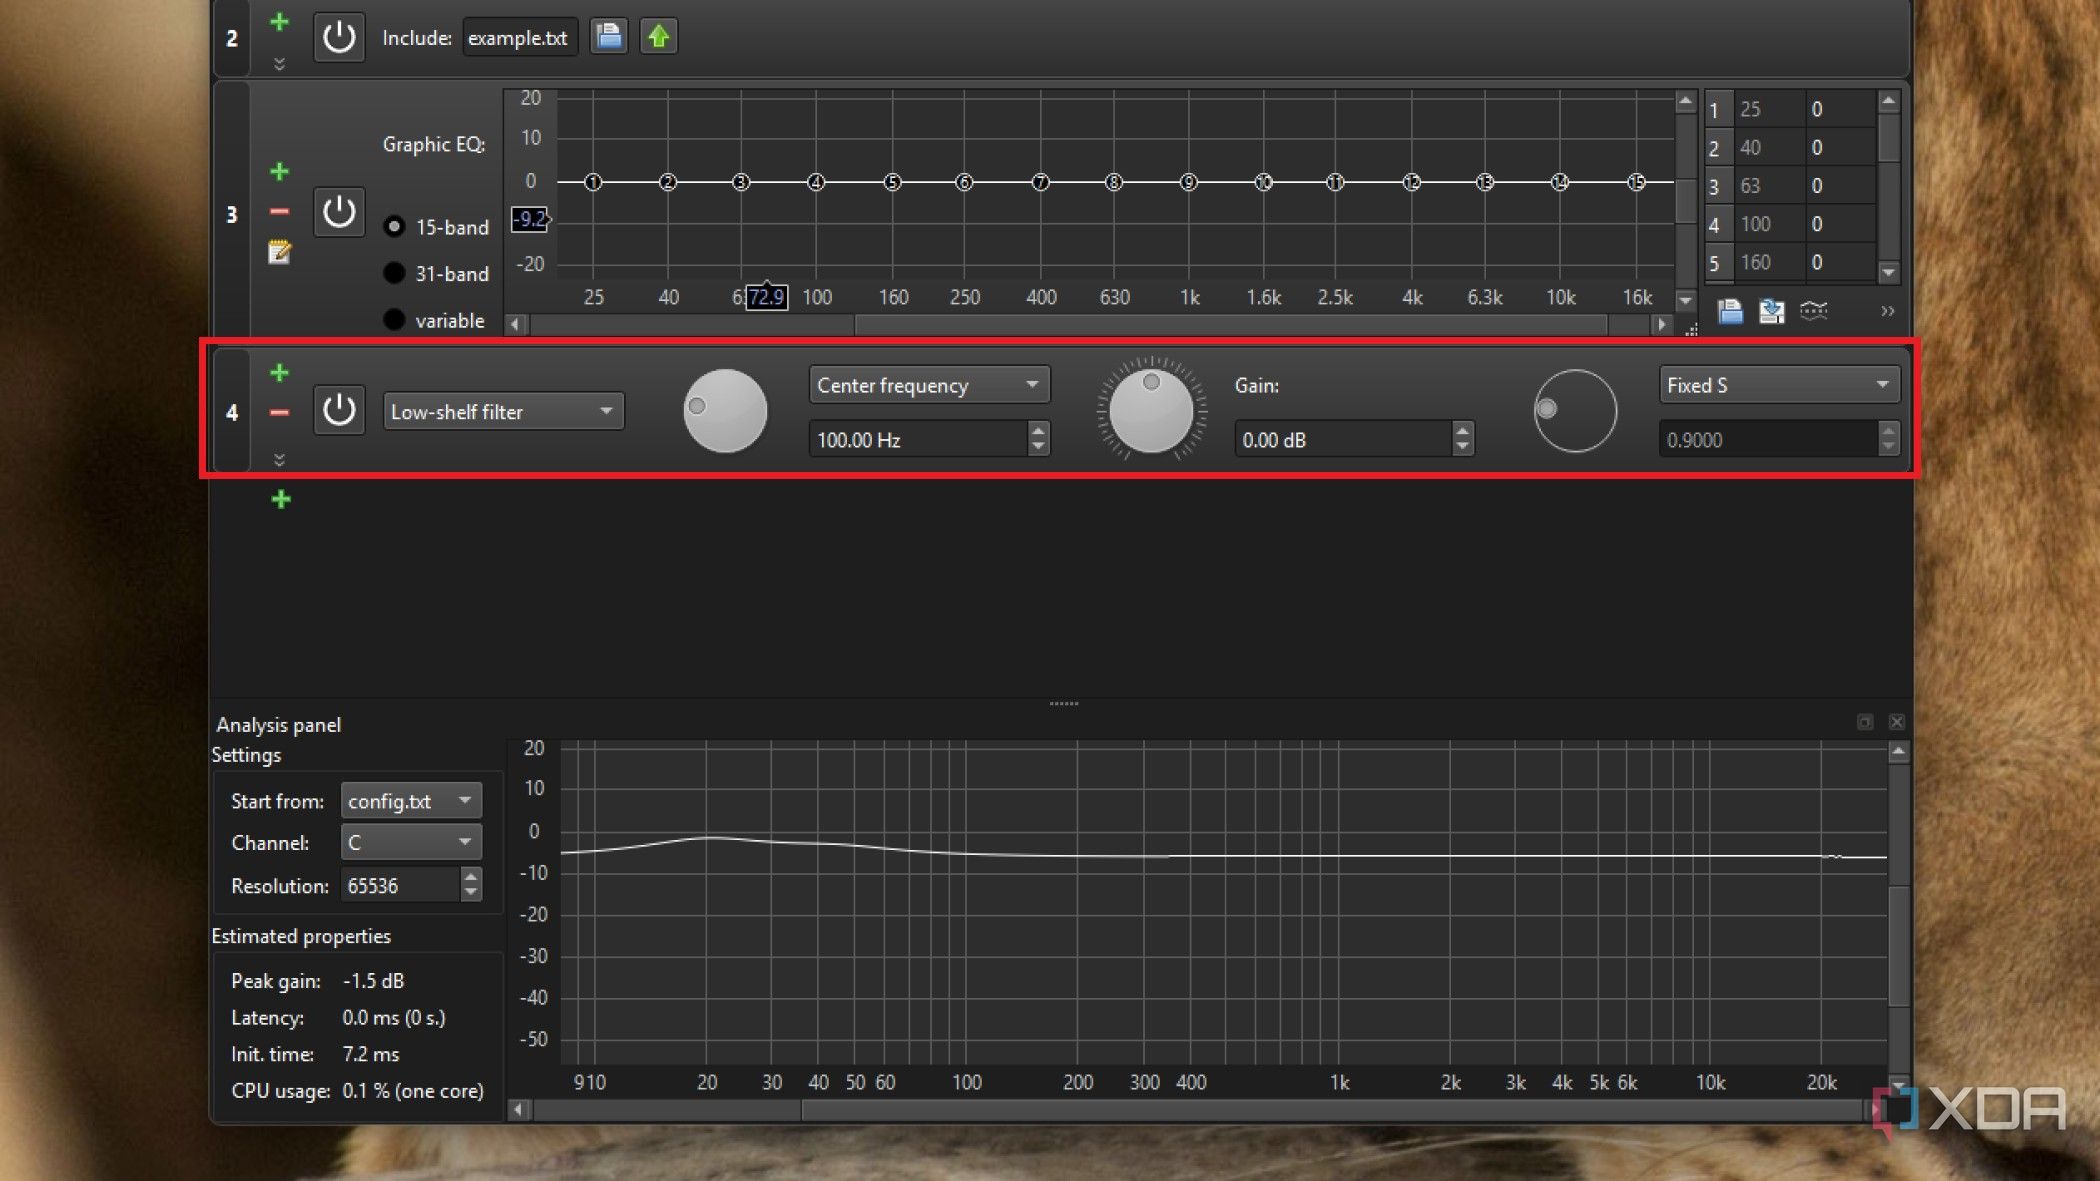Image resolution: width=2100 pixels, height=1181 pixels.
Task: Click the gain knob of the Low-shelf filter
Action: 1152,411
